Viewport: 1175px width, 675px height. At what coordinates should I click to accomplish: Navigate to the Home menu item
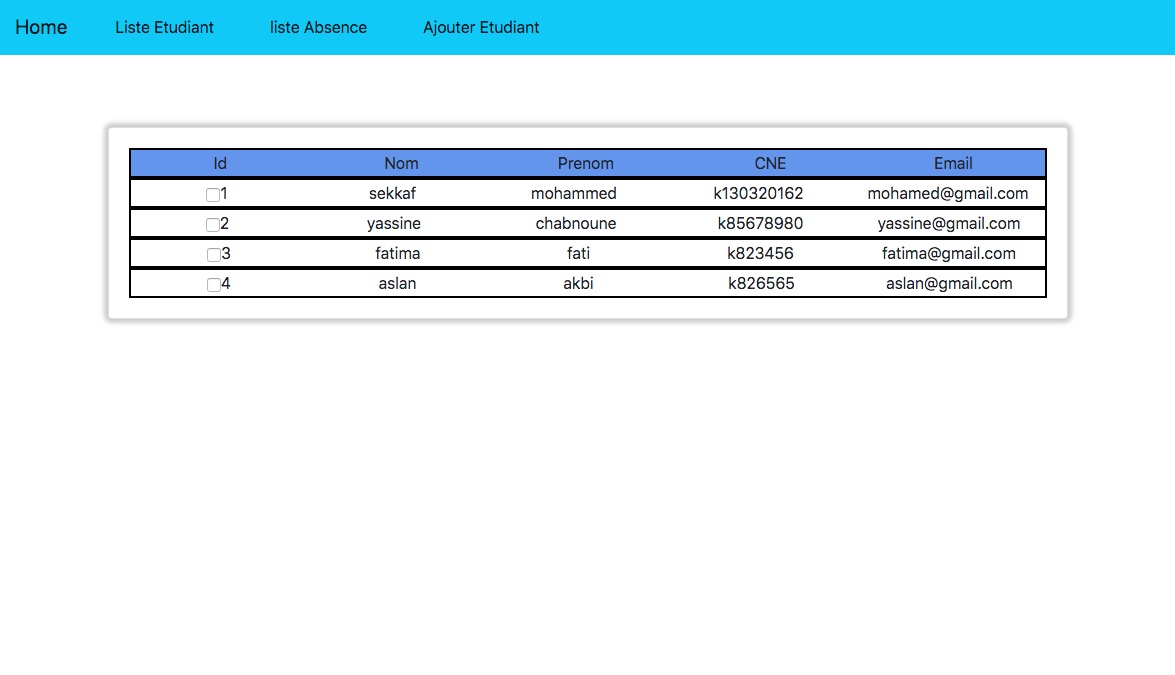(41, 27)
